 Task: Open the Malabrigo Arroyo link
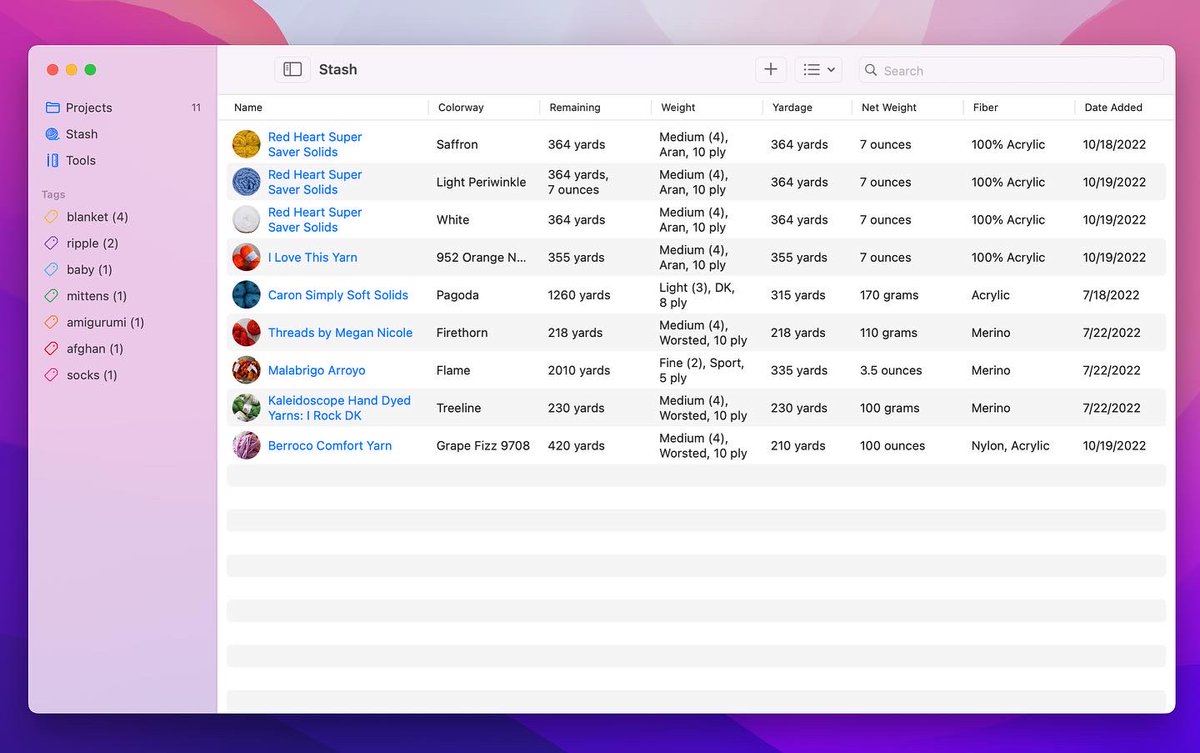click(317, 370)
